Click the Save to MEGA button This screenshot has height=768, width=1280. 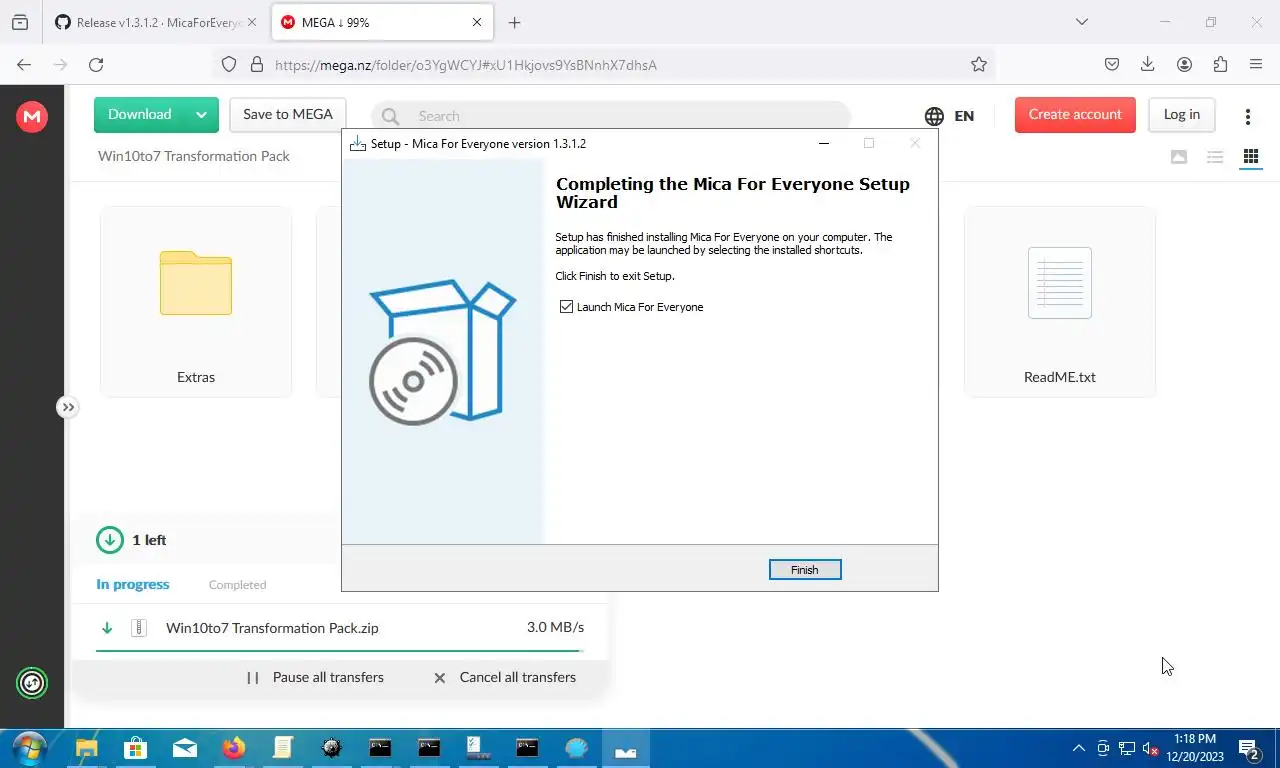click(288, 114)
